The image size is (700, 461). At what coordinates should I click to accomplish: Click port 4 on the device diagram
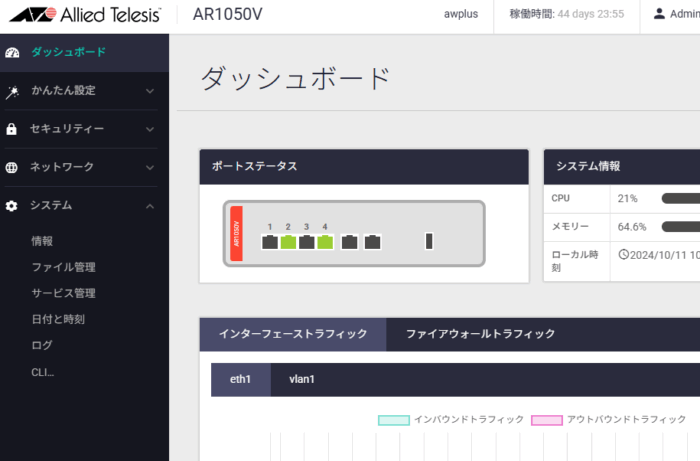325,241
